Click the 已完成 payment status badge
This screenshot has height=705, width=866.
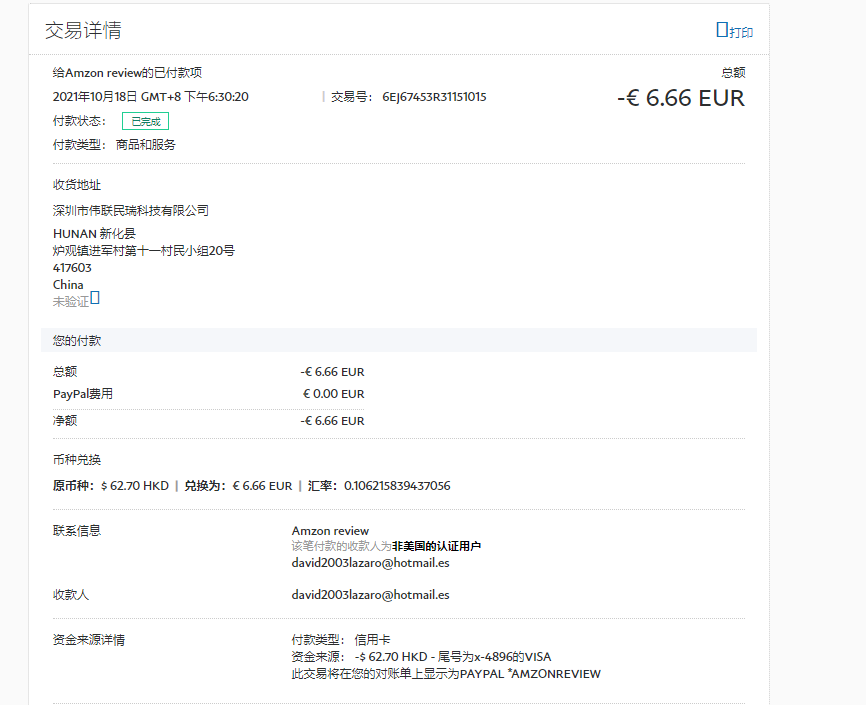(x=145, y=121)
